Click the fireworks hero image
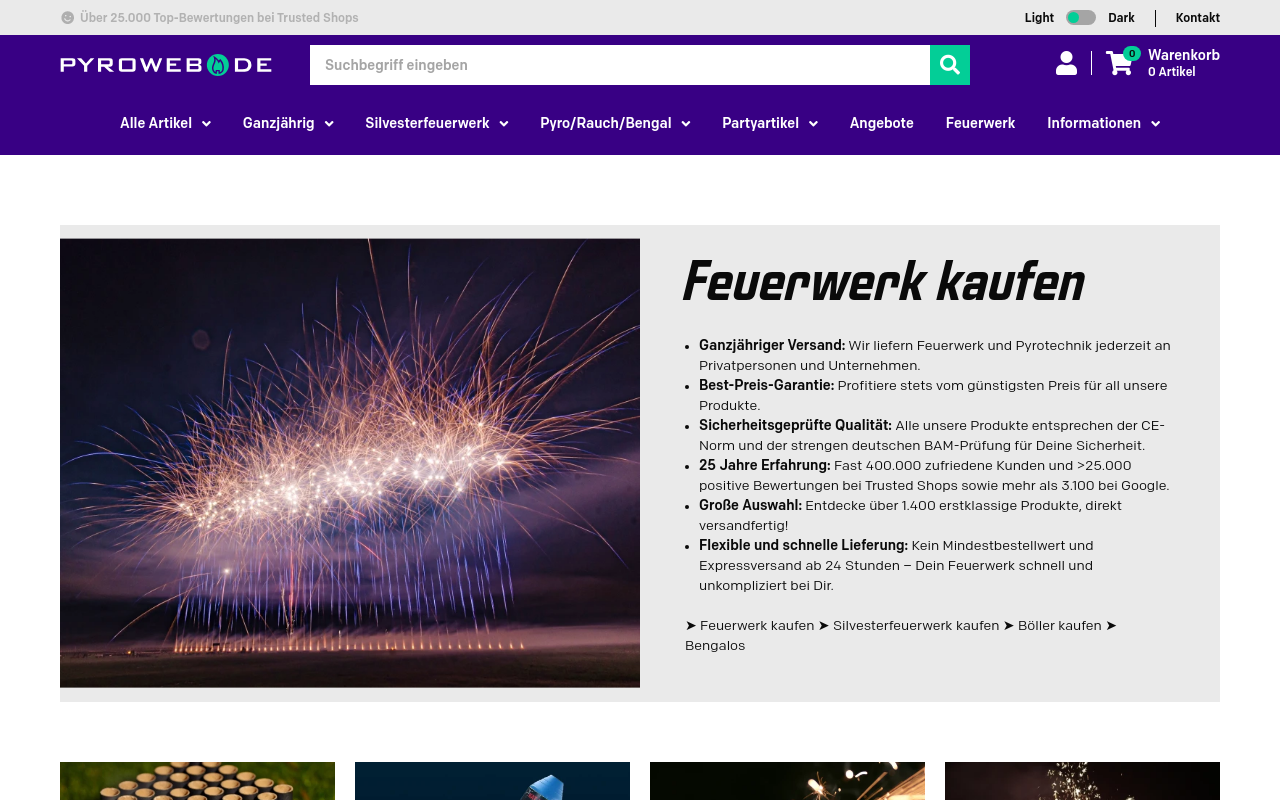Image resolution: width=1280 pixels, height=800 pixels. (x=350, y=462)
